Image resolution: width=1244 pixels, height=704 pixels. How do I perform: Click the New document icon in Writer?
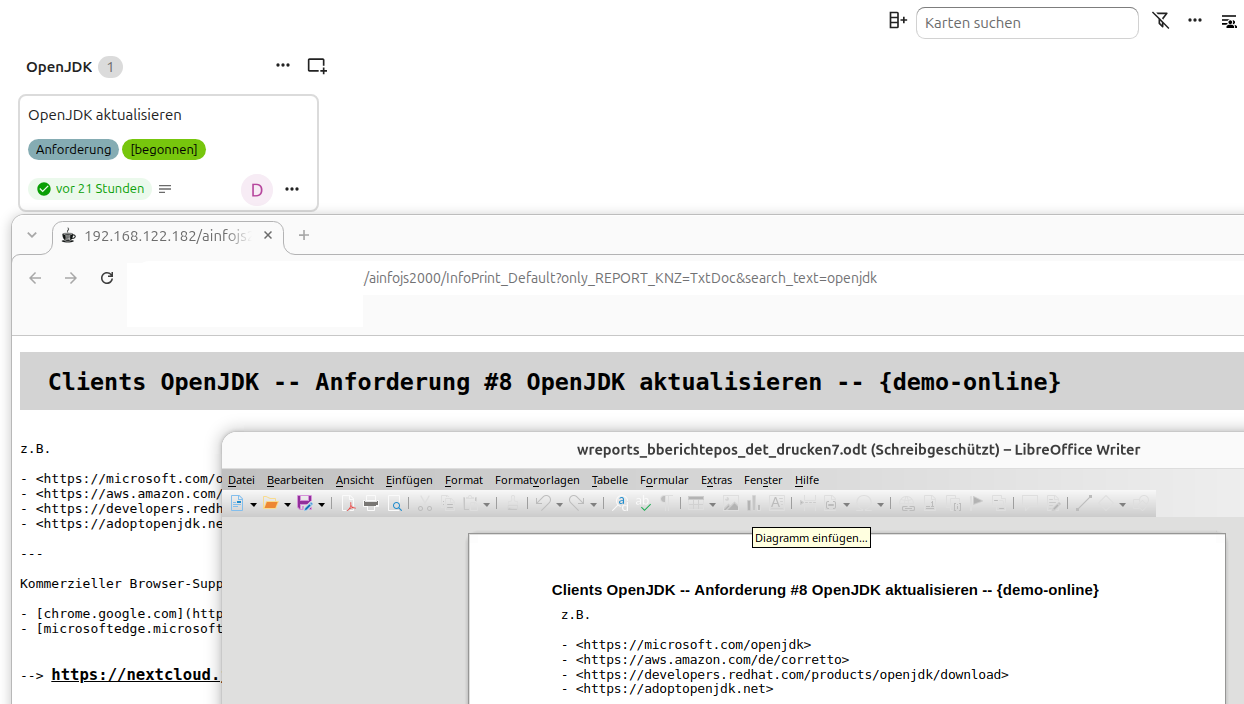[x=237, y=504]
